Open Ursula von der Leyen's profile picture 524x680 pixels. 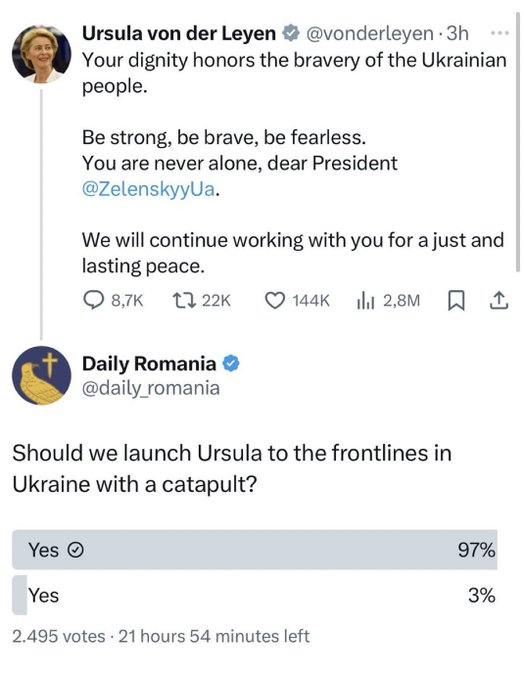coord(41,54)
